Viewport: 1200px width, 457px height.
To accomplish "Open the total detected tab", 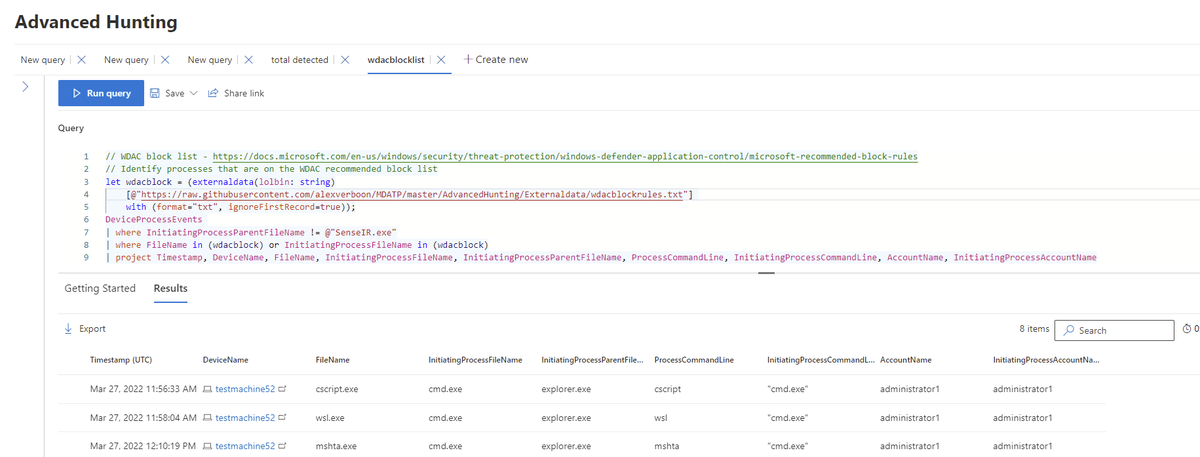I will 300,60.
